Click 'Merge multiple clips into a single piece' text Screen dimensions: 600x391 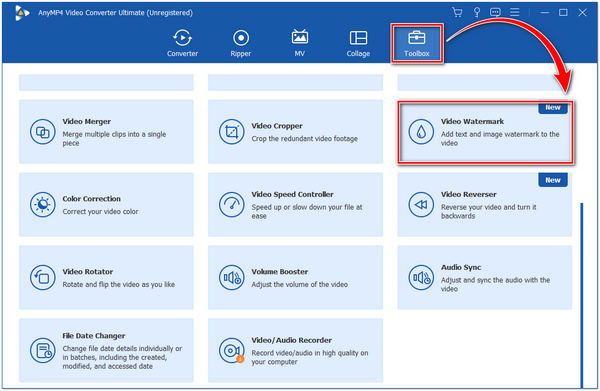click(x=114, y=138)
